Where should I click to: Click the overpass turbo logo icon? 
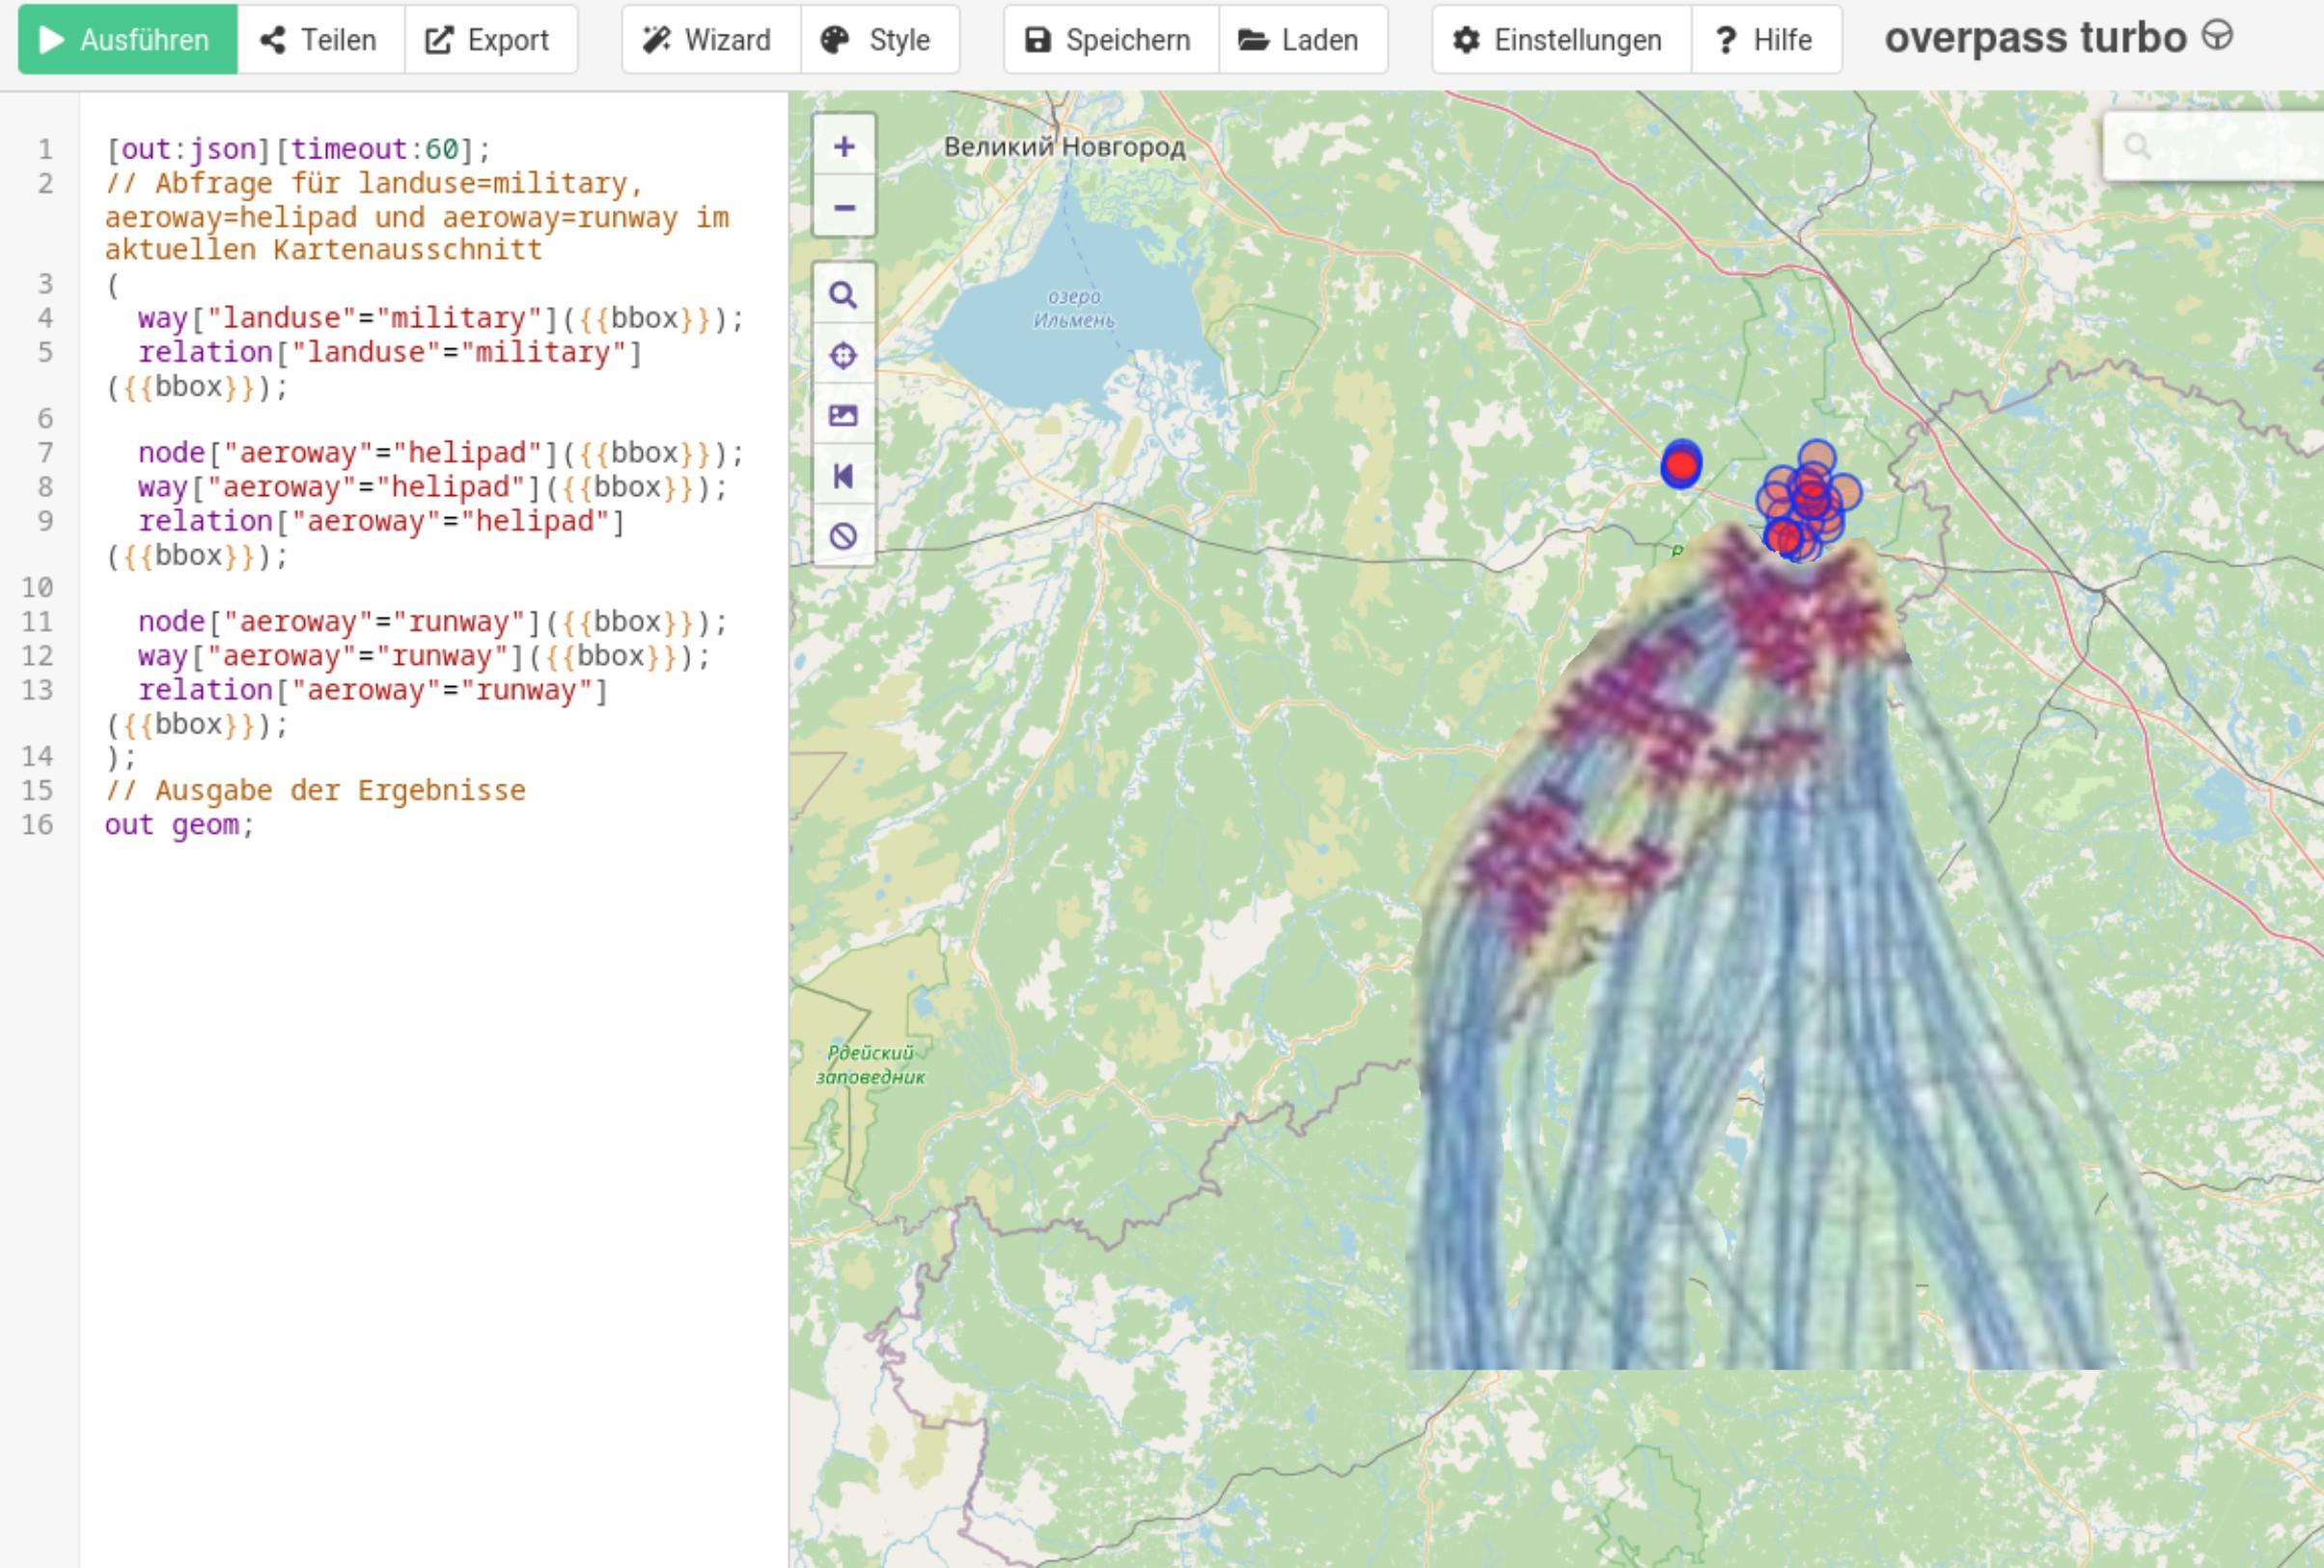click(x=2217, y=36)
